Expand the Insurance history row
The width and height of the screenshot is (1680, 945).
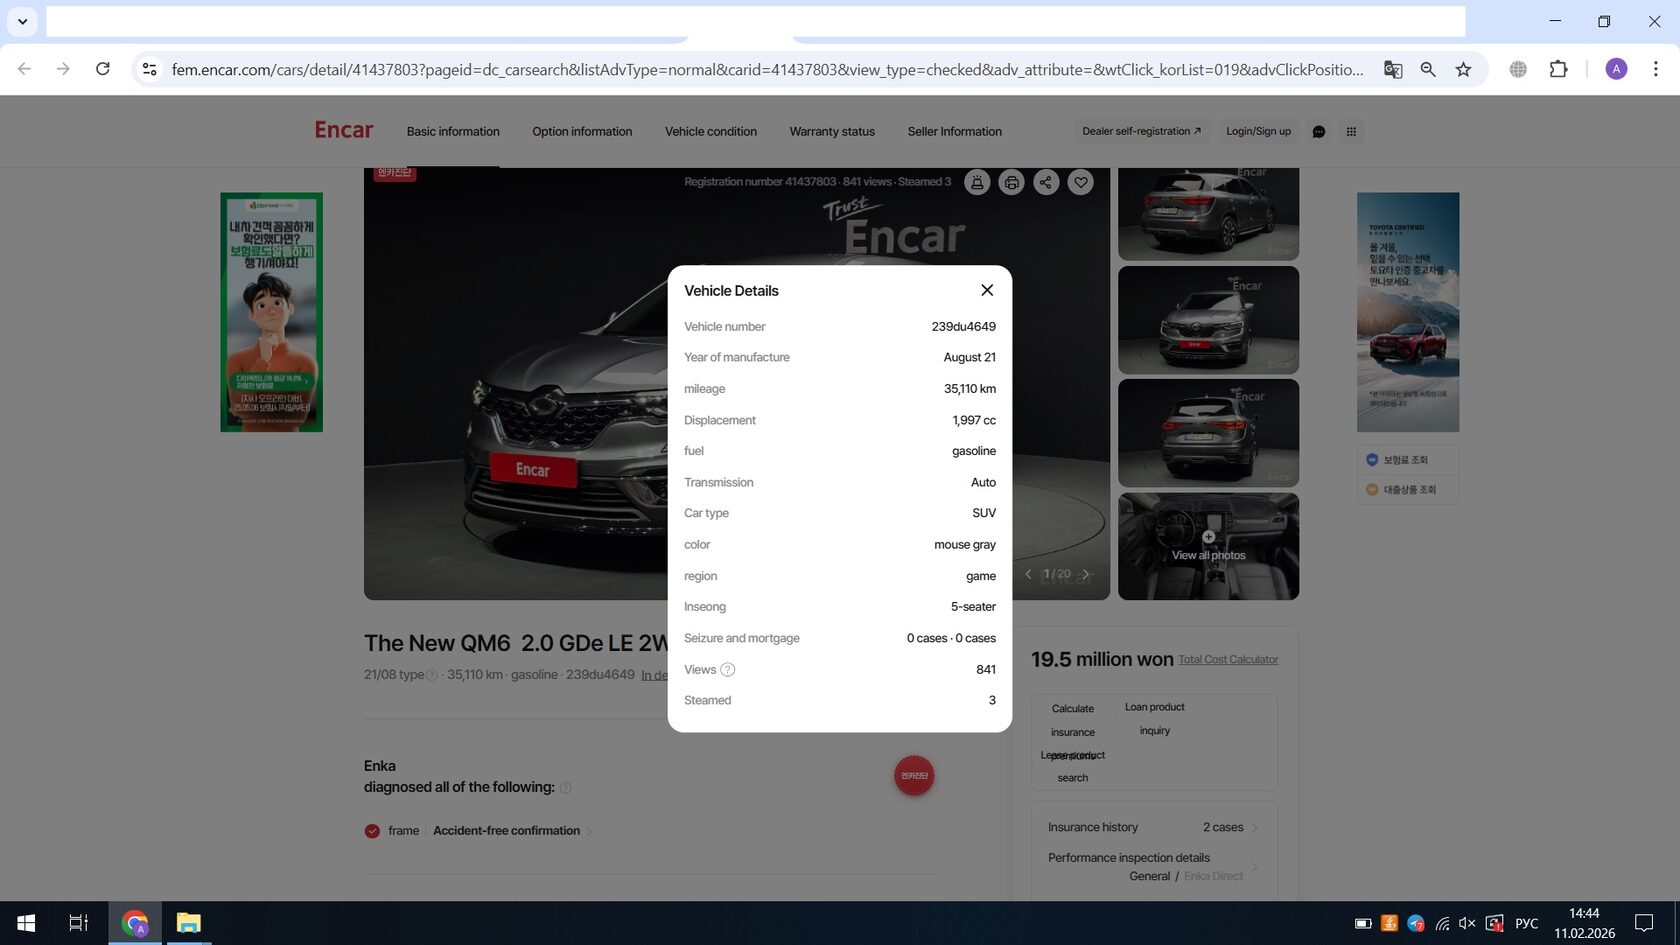[1154, 828]
